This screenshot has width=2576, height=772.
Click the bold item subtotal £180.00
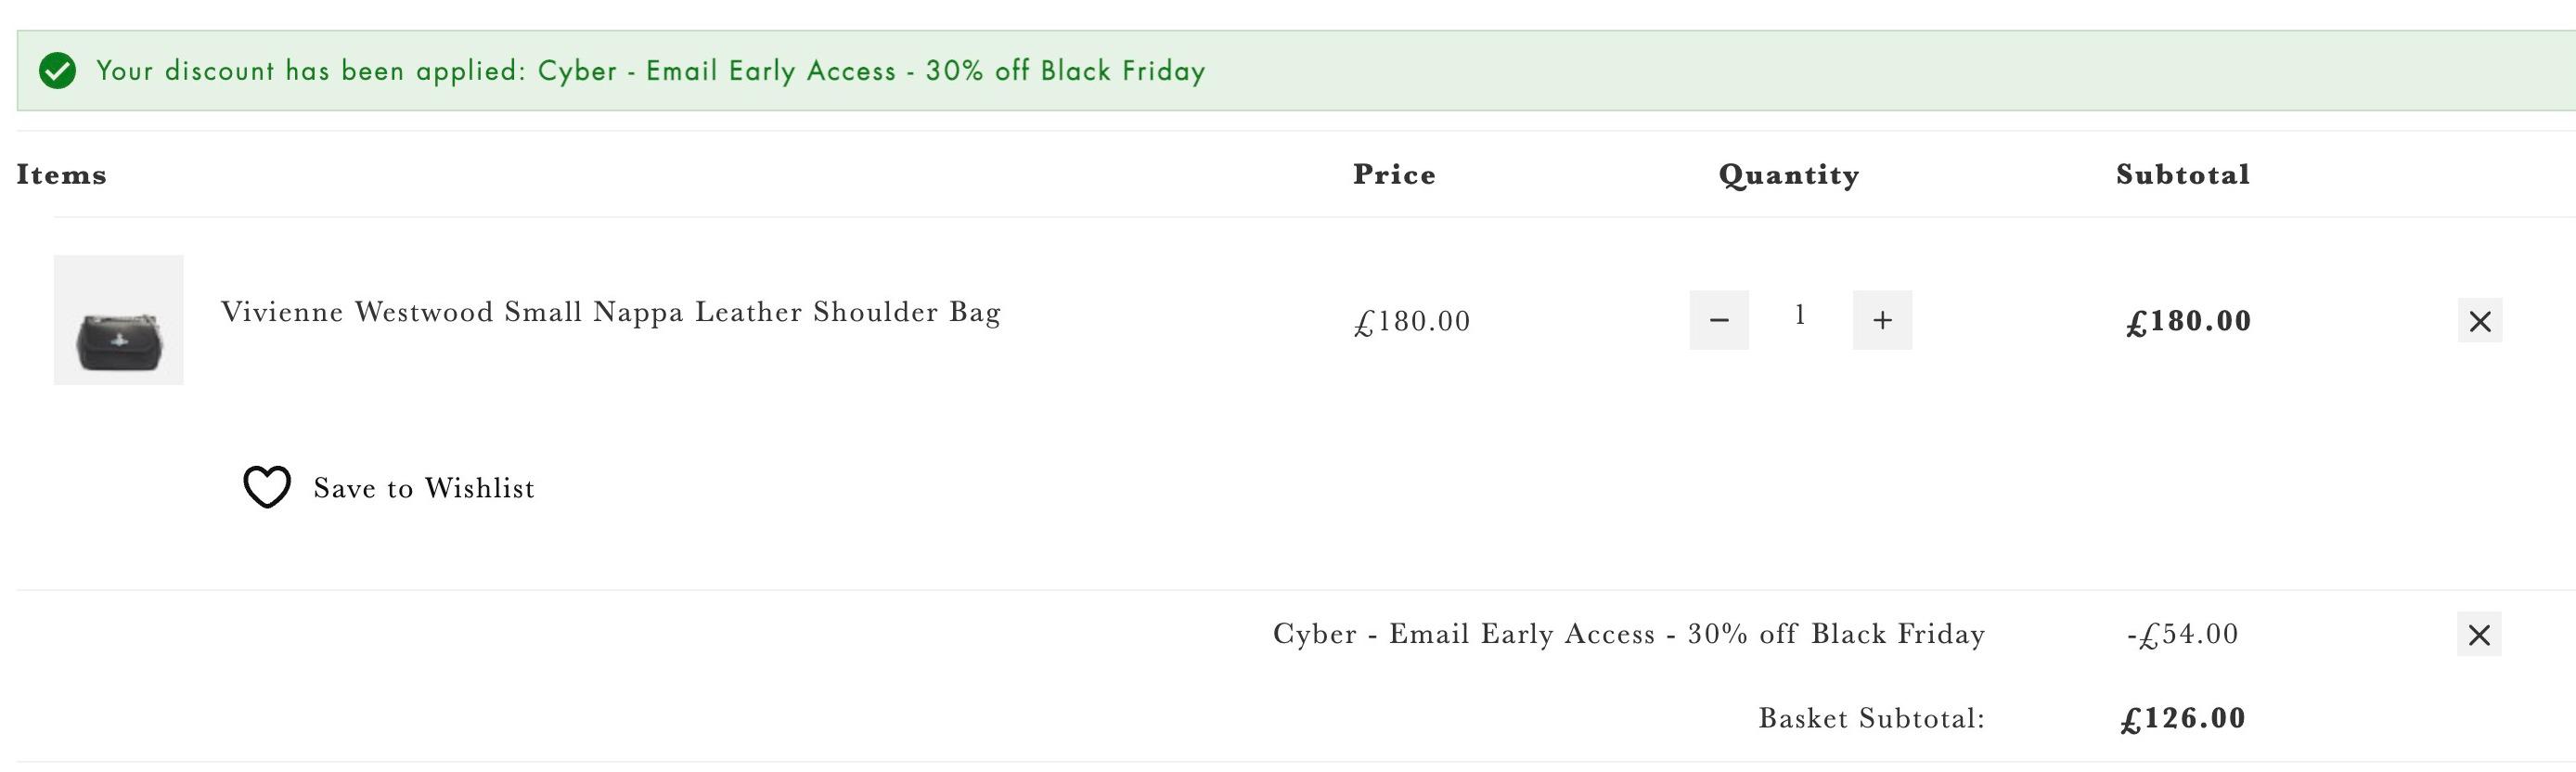pos(2189,321)
